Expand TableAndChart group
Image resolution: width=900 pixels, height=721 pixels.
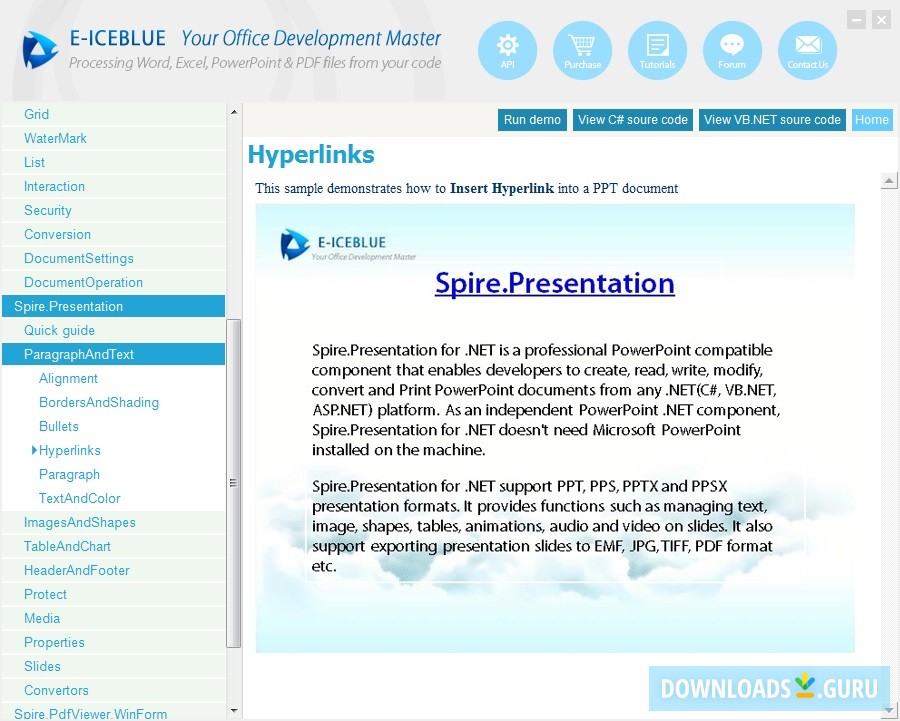[114, 547]
